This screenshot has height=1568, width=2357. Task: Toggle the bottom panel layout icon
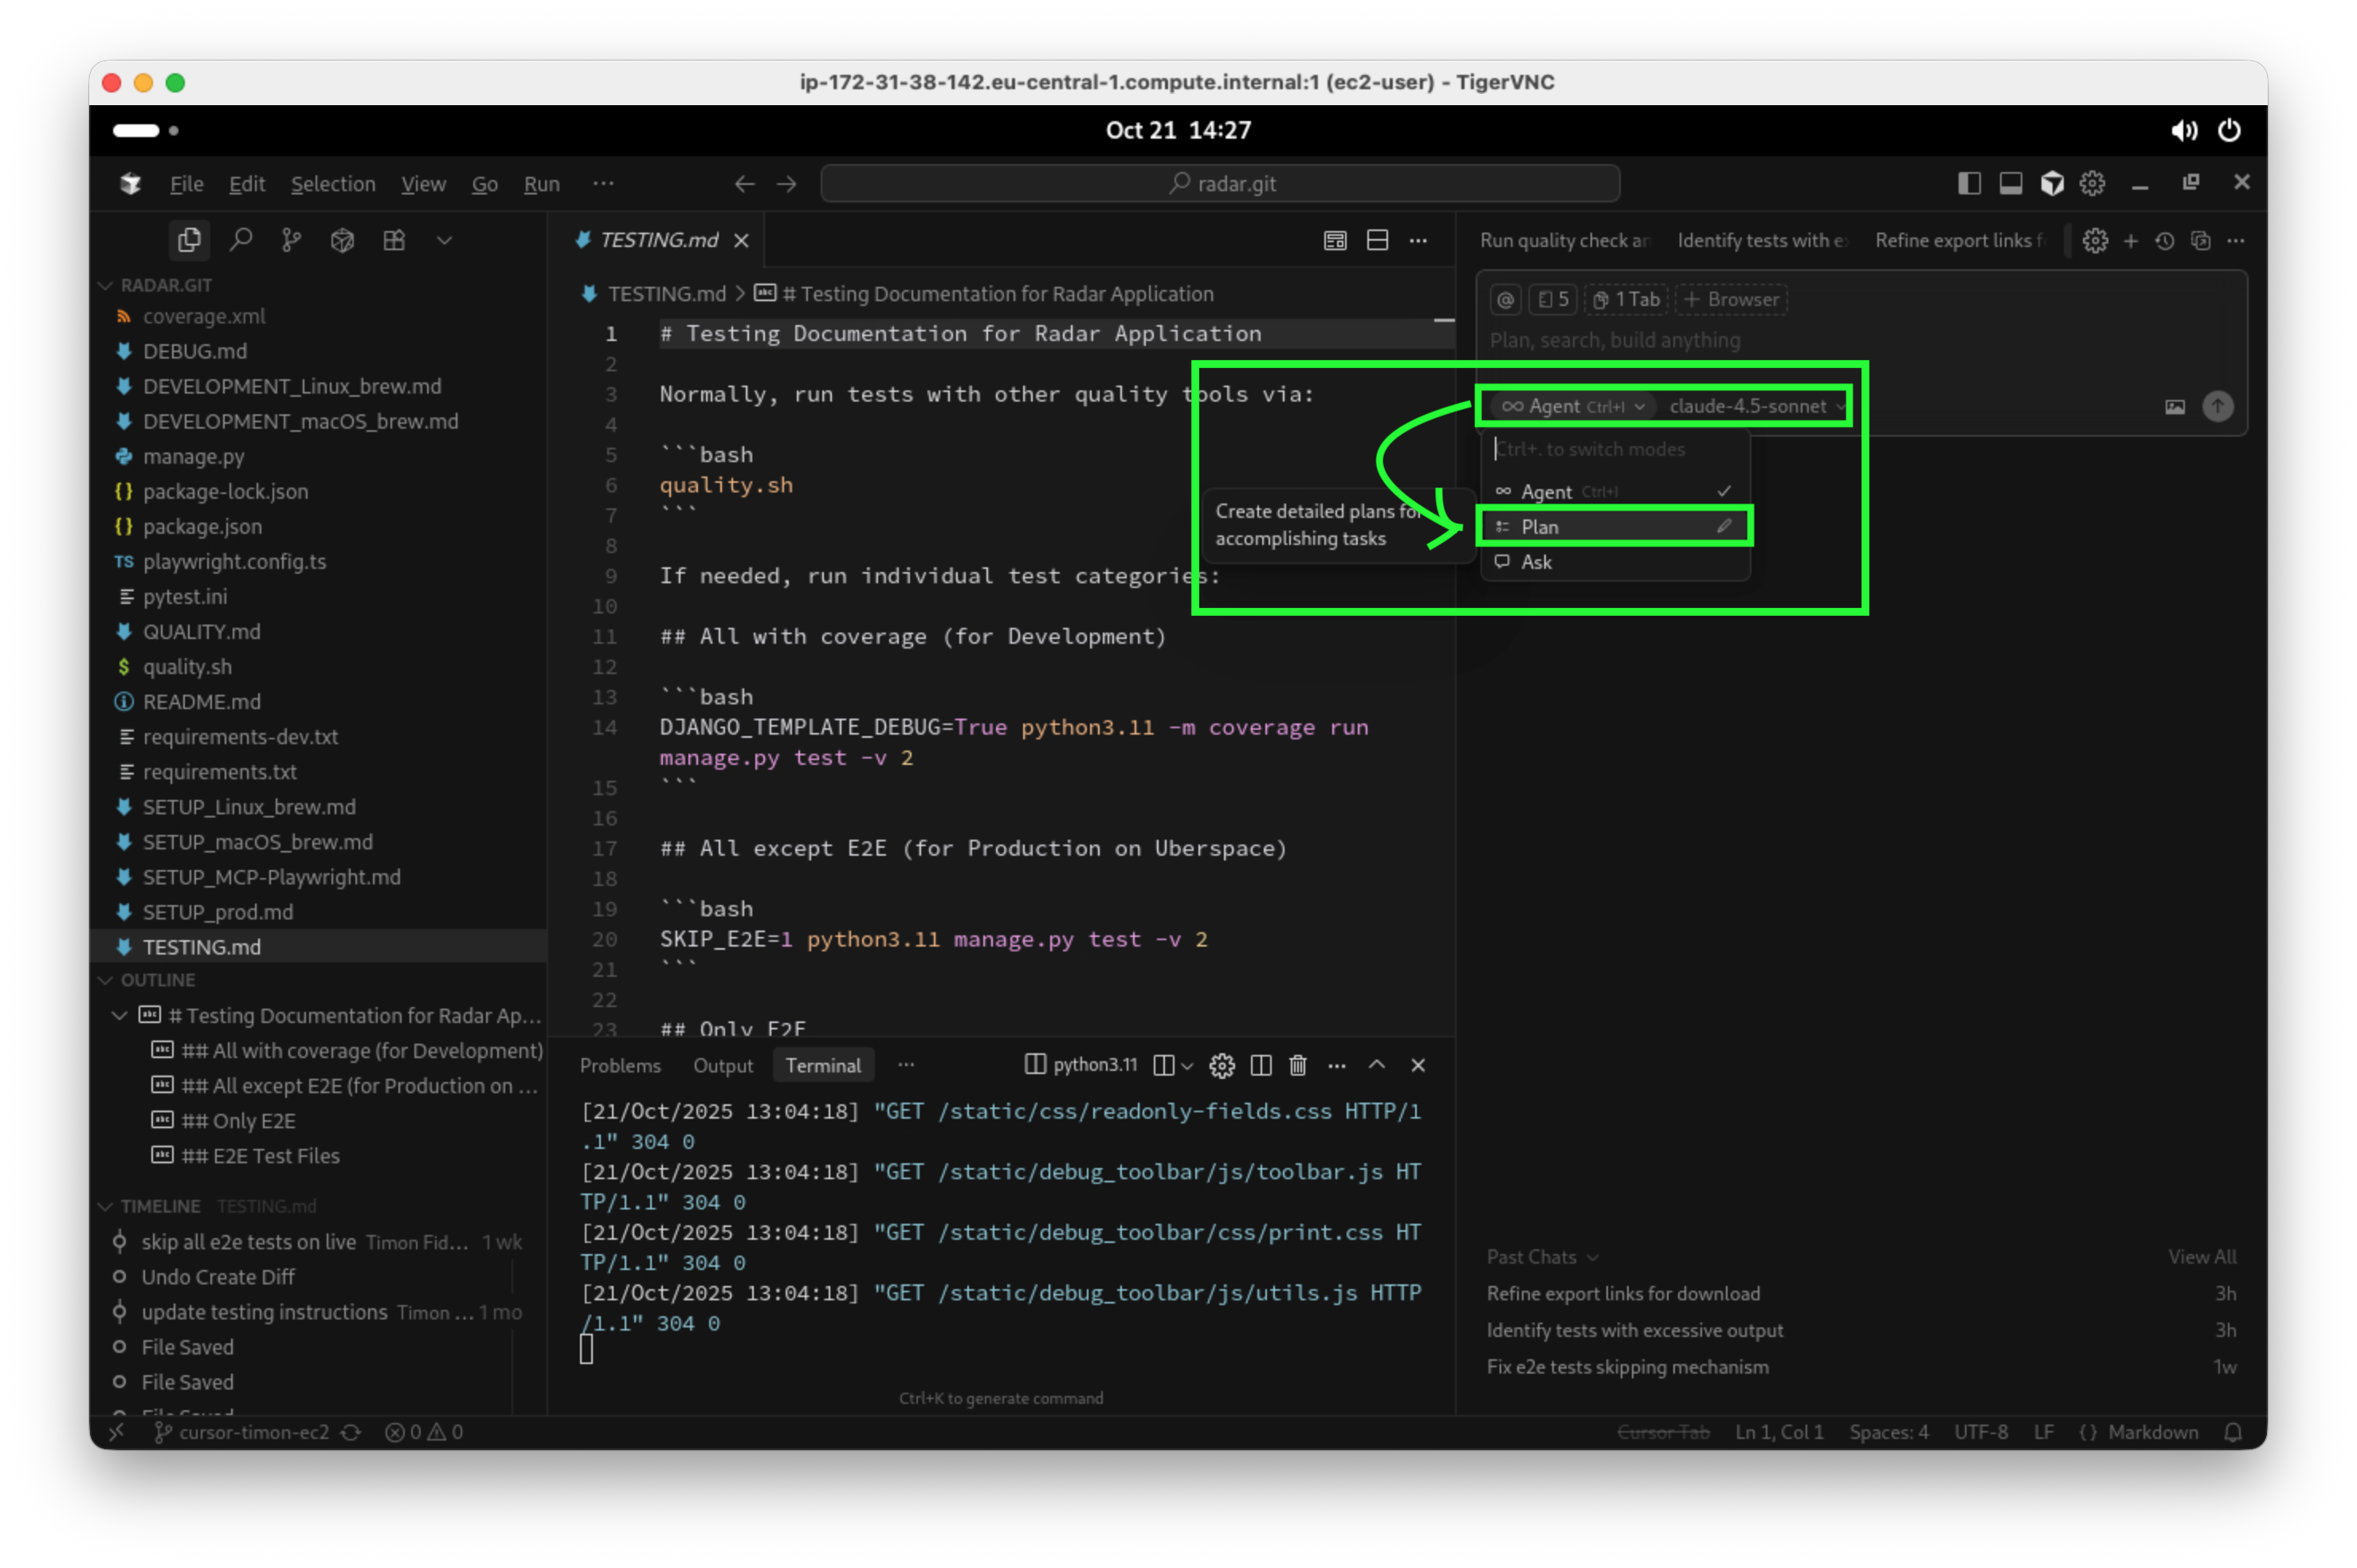pyautogui.click(x=2010, y=183)
